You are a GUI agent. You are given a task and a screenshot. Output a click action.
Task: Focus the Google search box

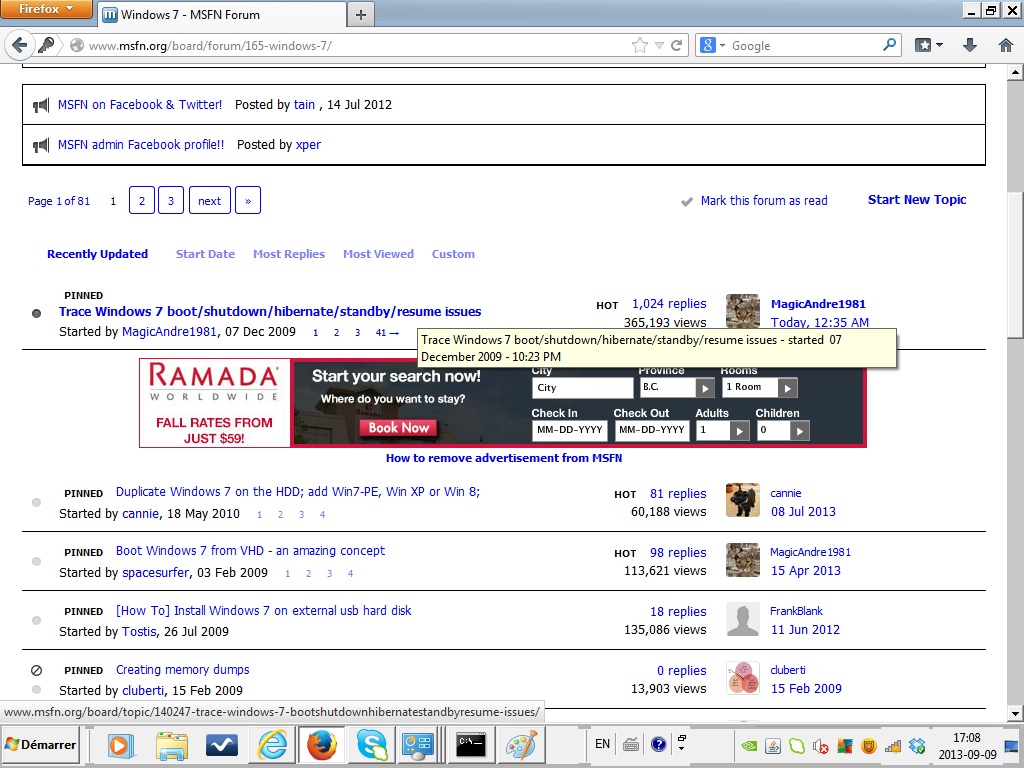(x=805, y=45)
